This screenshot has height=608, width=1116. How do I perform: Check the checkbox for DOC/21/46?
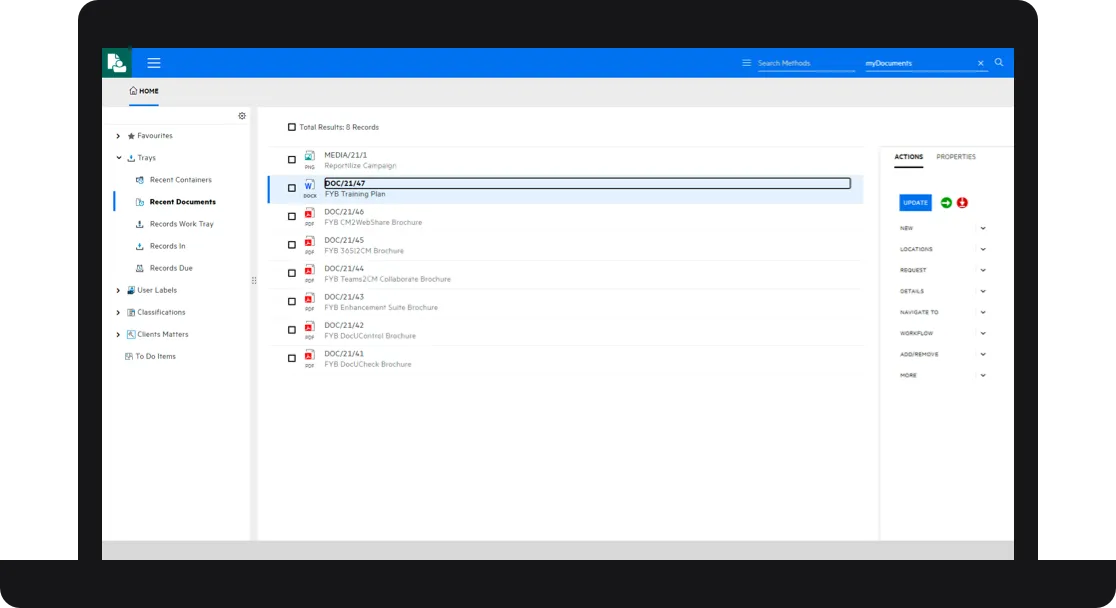(x=292, y=216)
